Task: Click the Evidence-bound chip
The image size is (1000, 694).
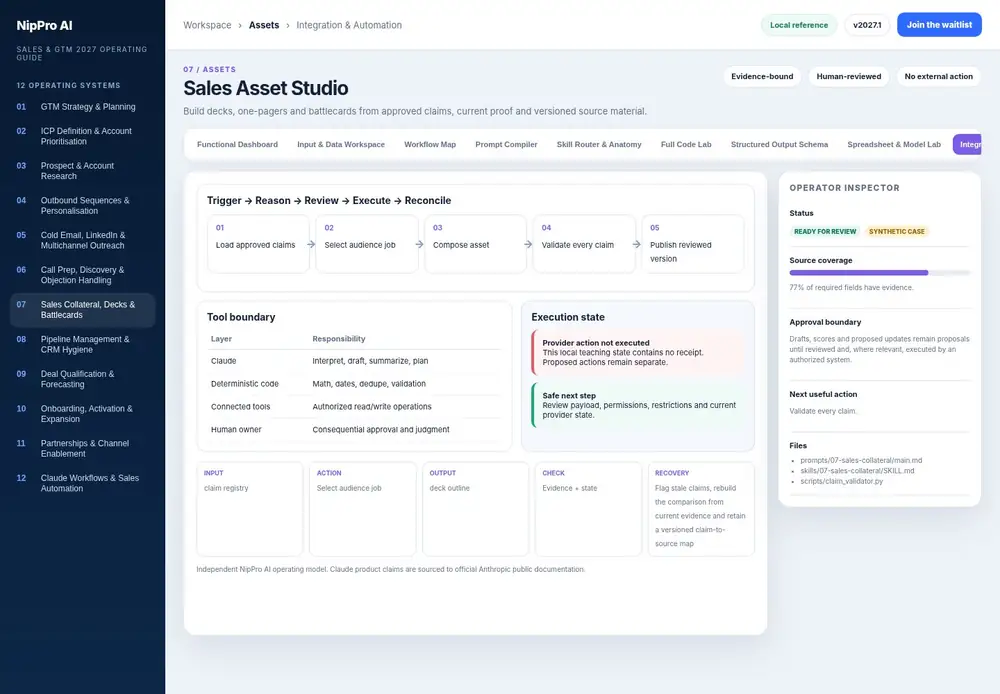Action: coord(762,77)
